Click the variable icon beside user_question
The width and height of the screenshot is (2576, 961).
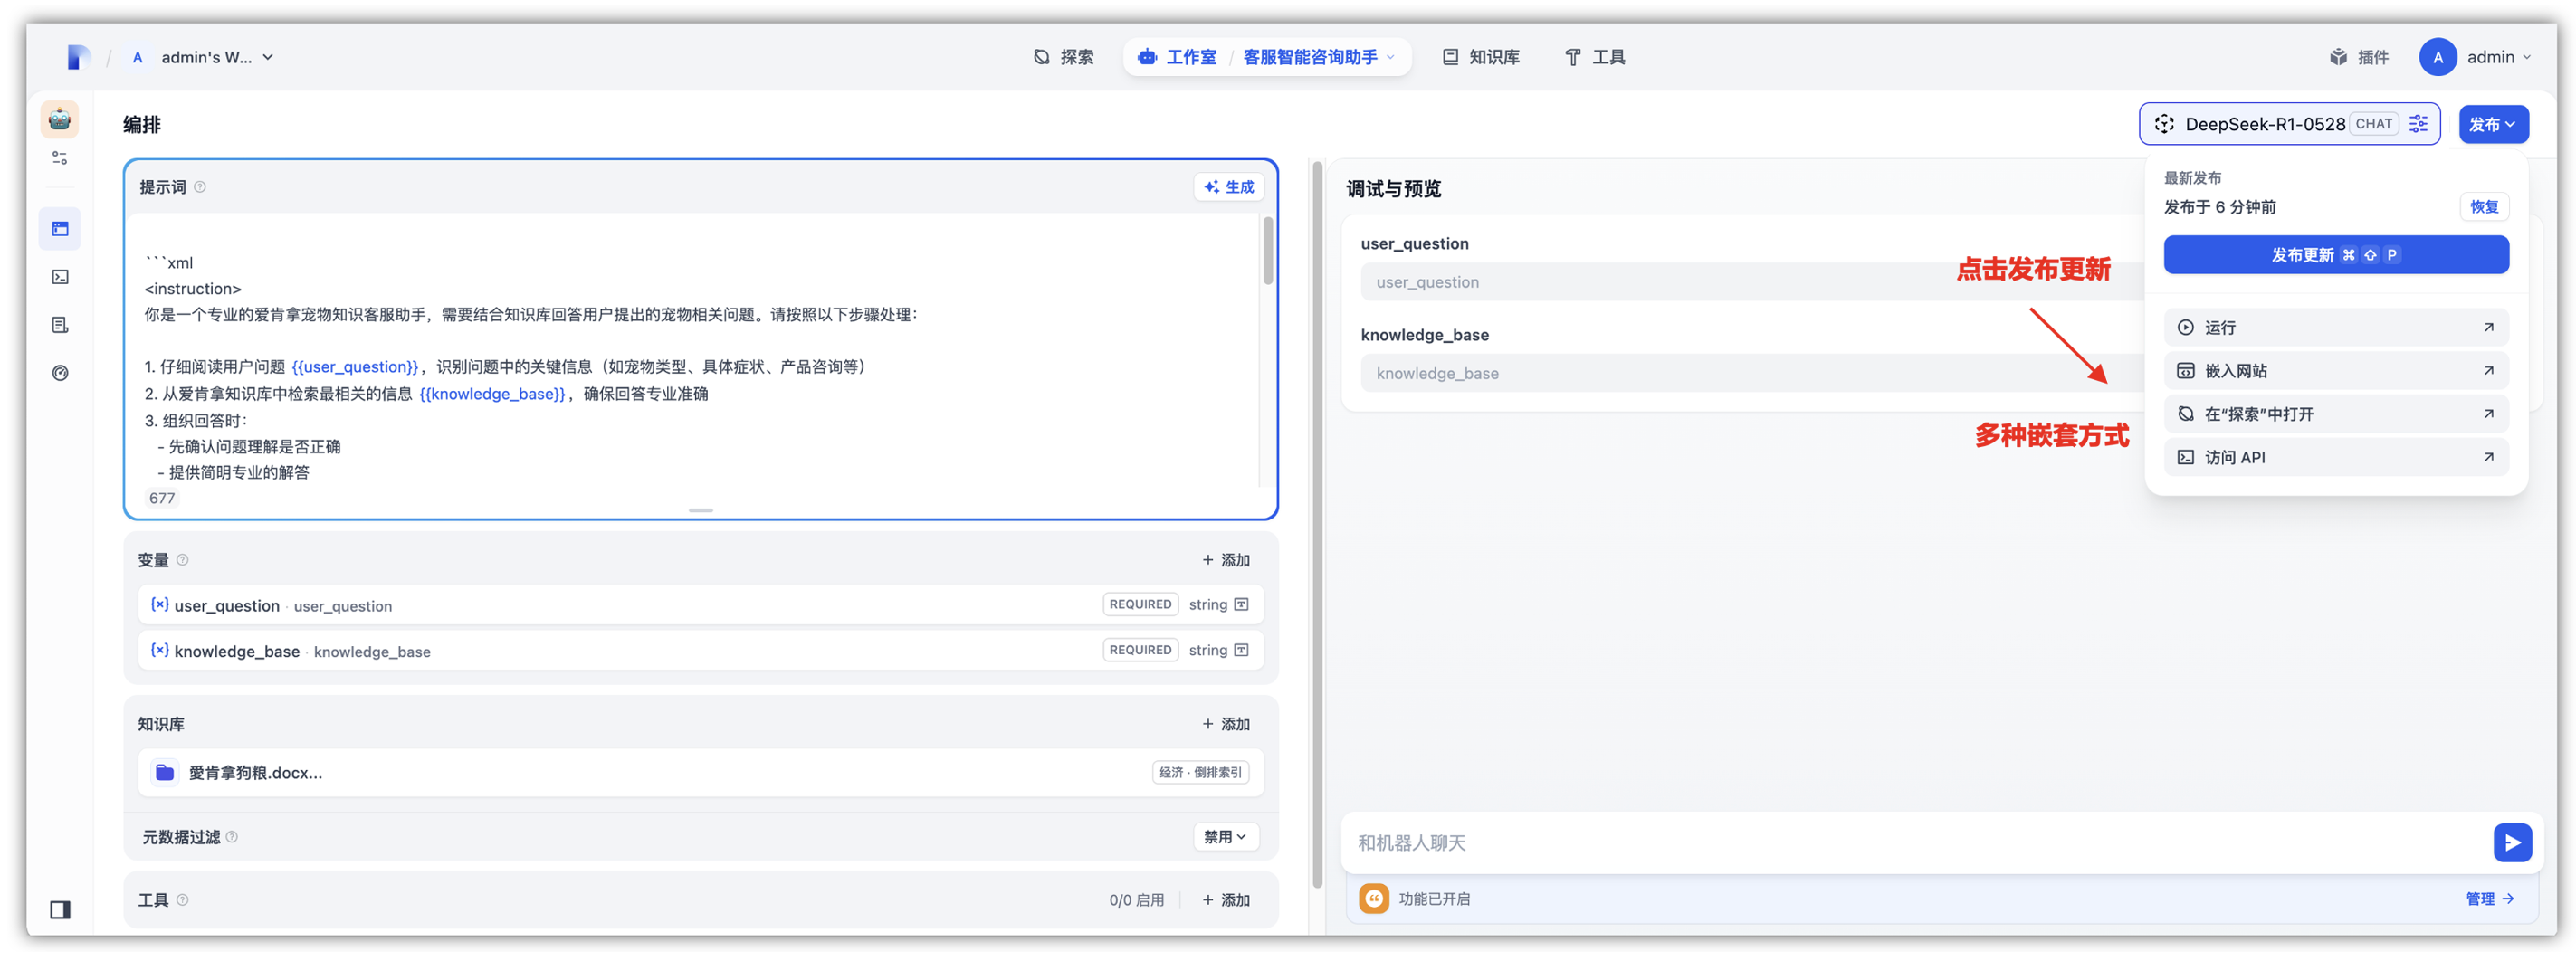tap(159, 605)
